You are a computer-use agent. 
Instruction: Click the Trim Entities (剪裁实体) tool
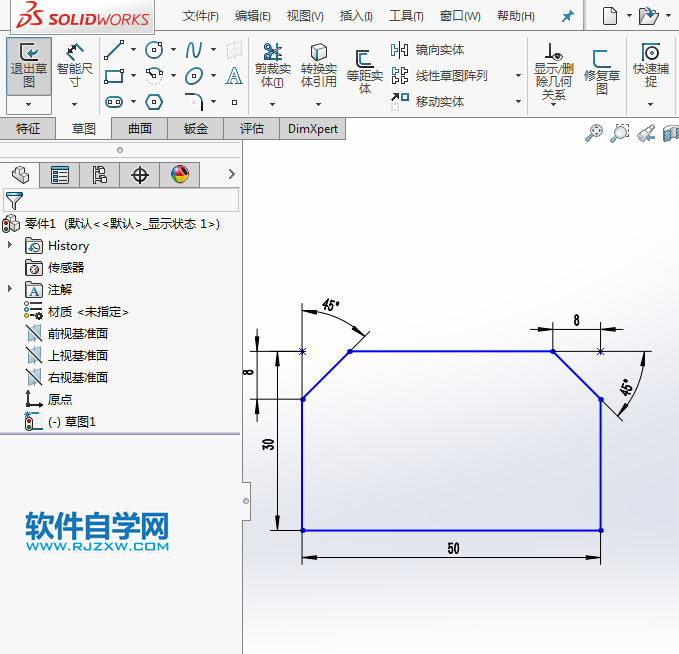point(273,66)
